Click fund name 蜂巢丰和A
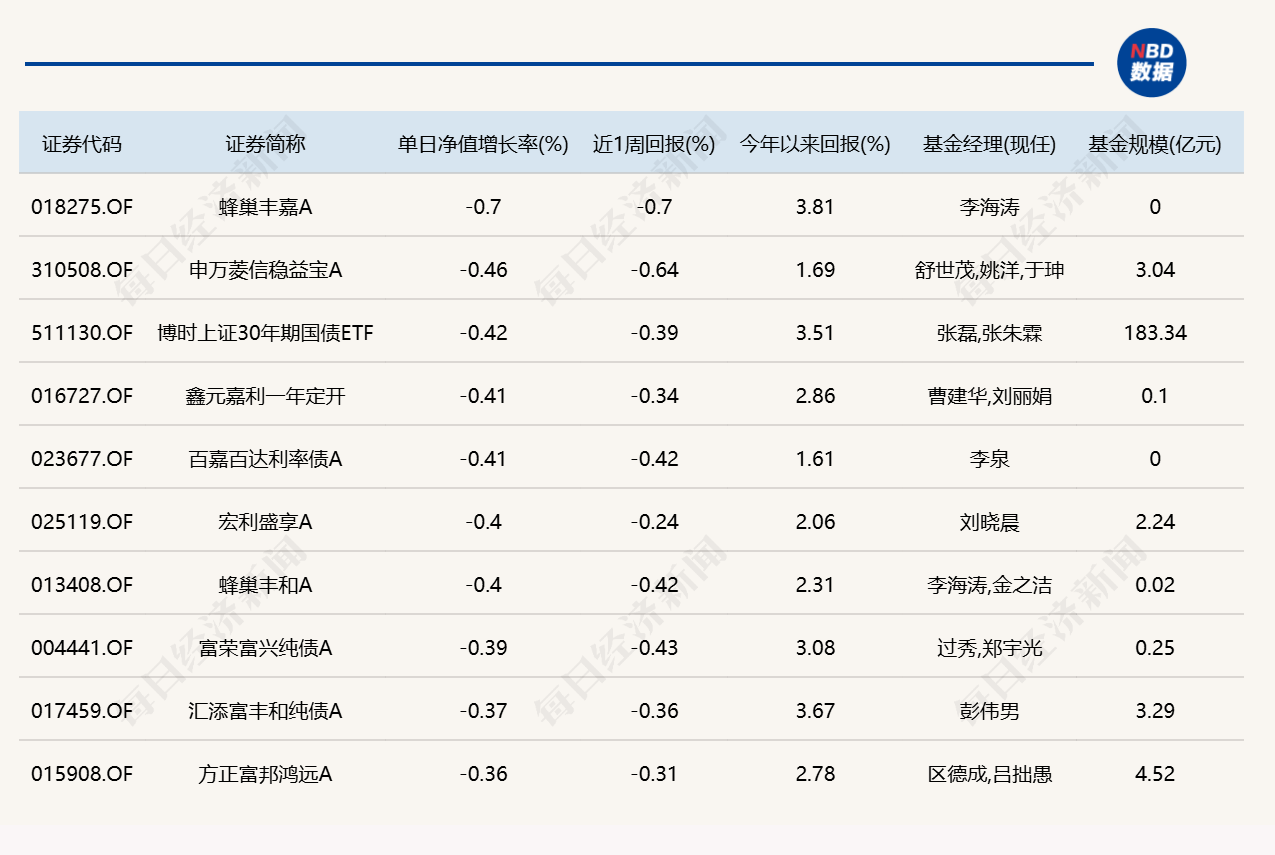This screenshot has width=1275, height=855. [x=265, y=586]
